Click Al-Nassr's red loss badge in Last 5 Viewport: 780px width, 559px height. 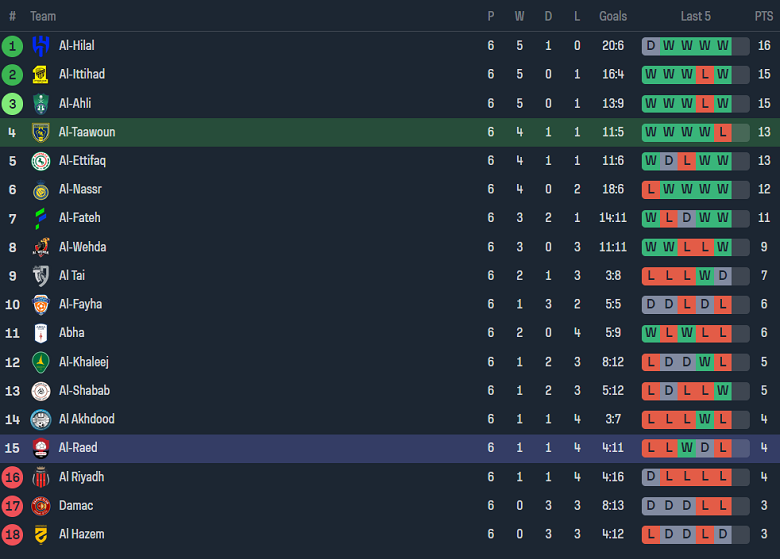click(651, 190)
